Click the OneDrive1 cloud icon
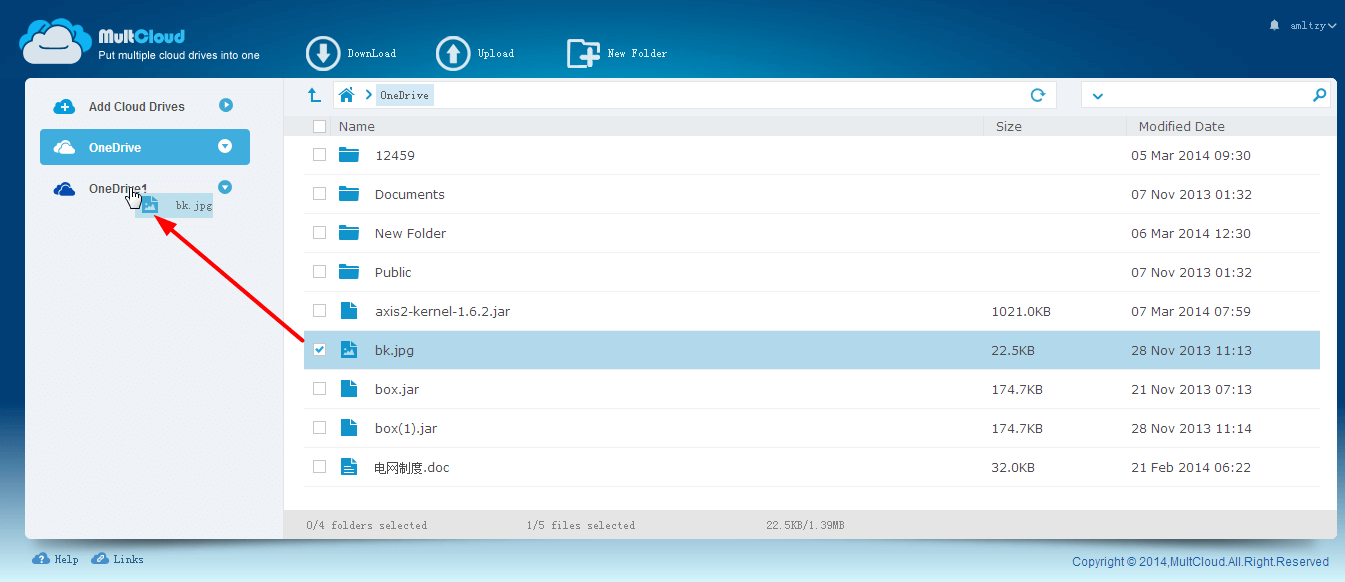Screen dimensions: 1345x582 [64, 188]
